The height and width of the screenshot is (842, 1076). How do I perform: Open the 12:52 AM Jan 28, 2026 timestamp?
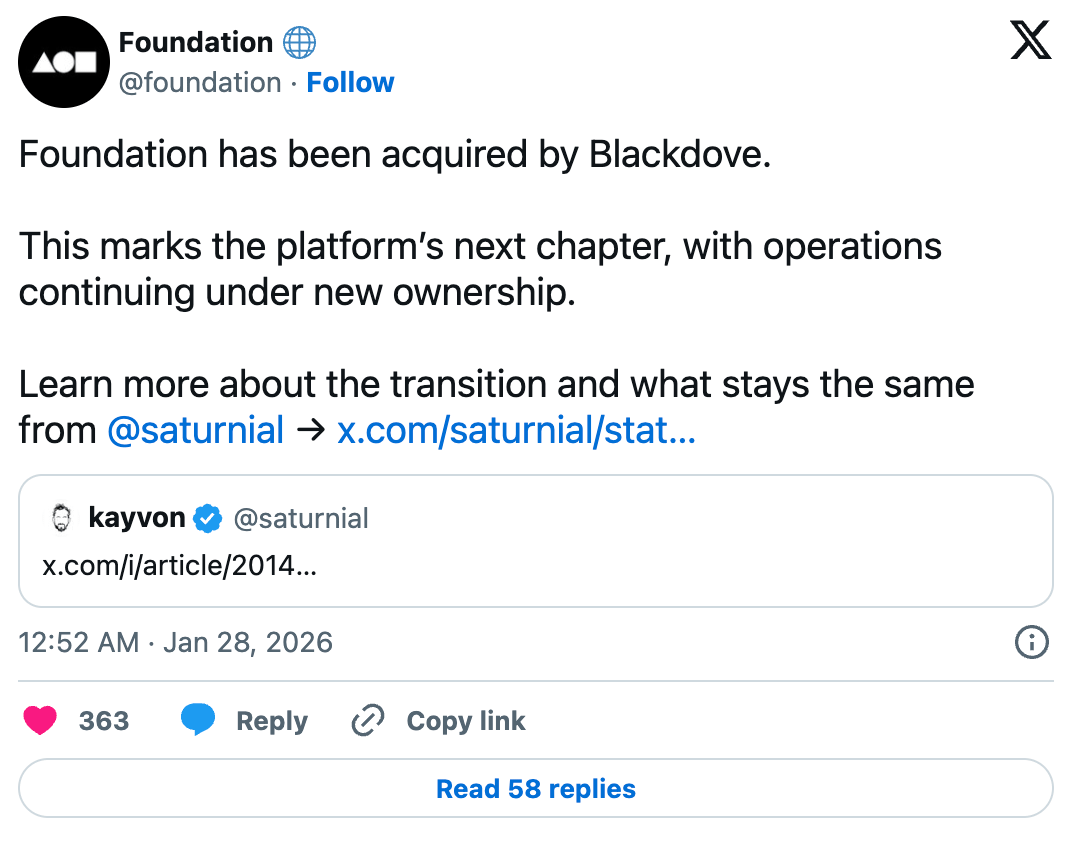click(x=176, y=642)
